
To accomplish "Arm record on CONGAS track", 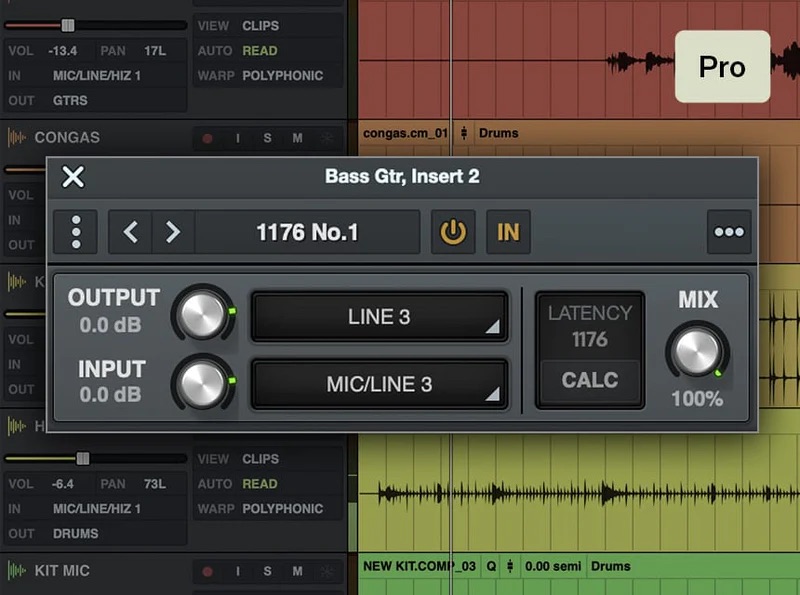I will (x=207, y=138).
